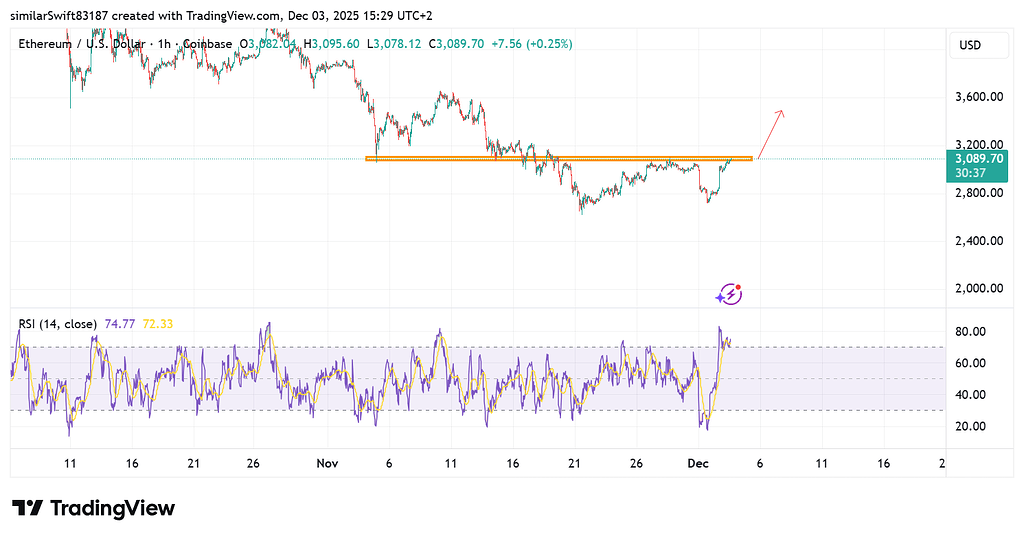
Task: Click the 20.00 level on RSI scale
Action: (972, 426)
